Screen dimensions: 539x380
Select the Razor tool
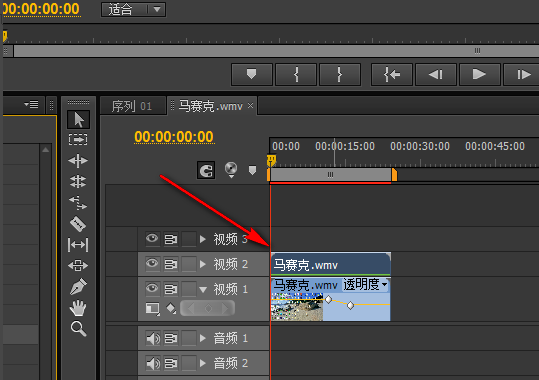pyautogui.click(x=78, y=224)
